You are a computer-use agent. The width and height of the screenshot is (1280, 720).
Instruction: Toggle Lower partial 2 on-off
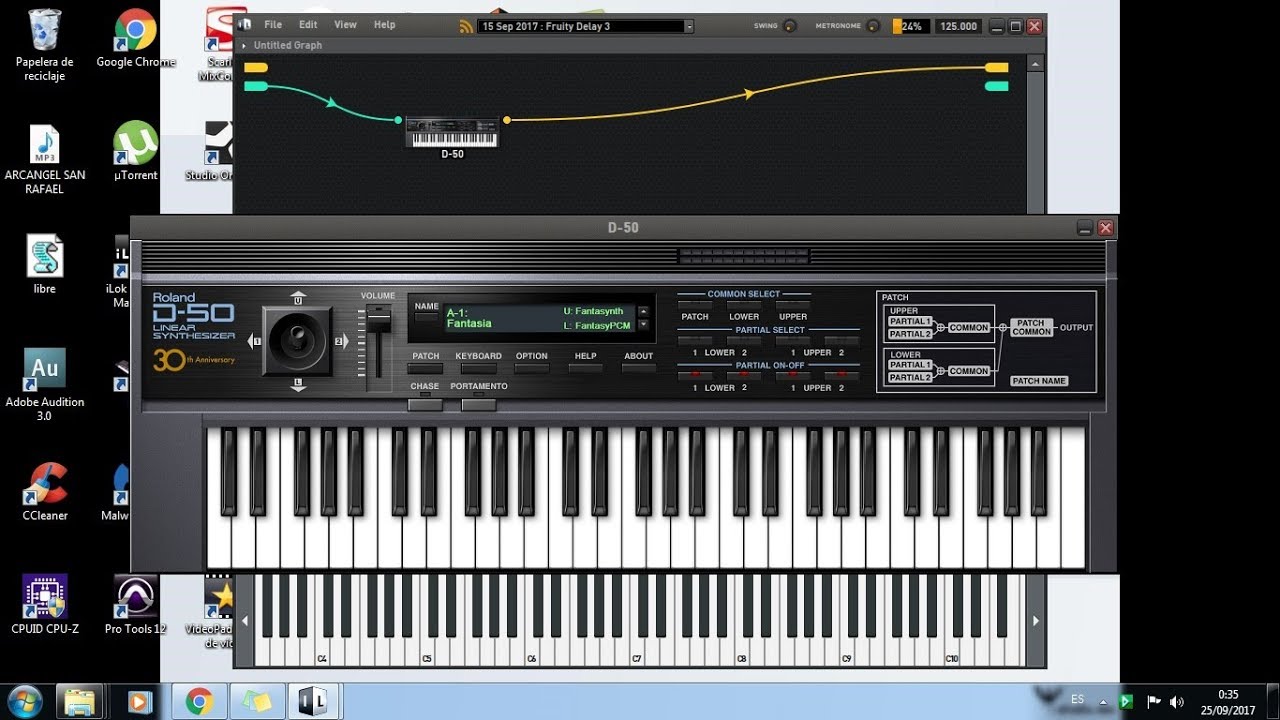point(744,376)
